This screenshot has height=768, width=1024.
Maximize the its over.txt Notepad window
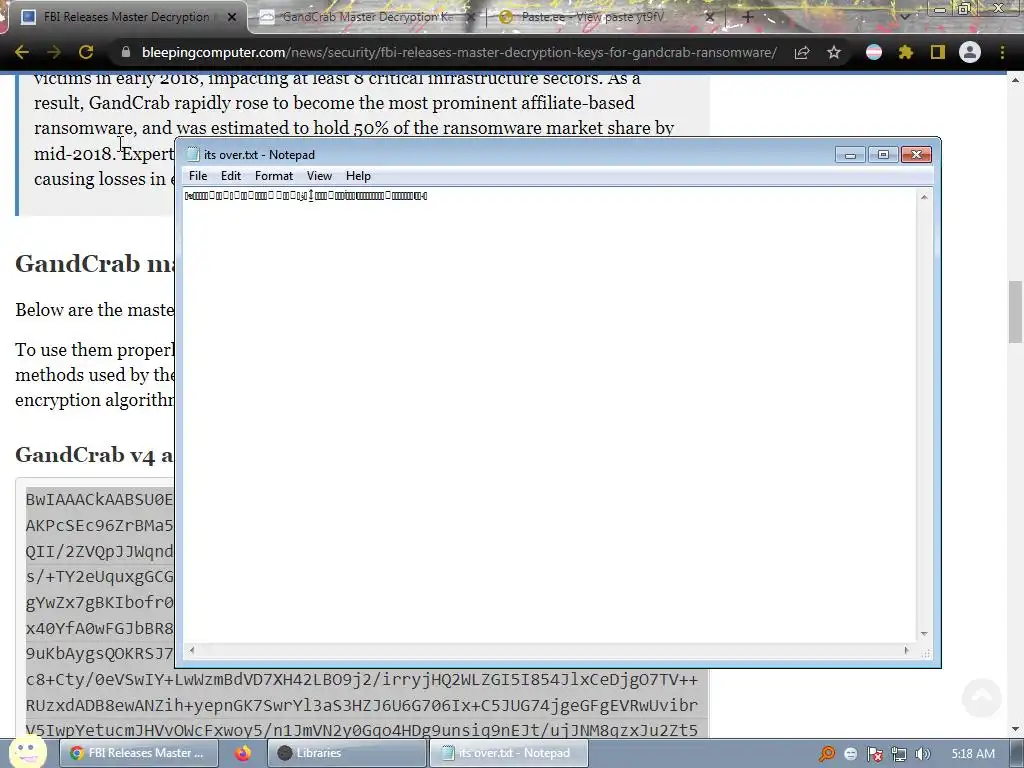click(x=883, y=155)
